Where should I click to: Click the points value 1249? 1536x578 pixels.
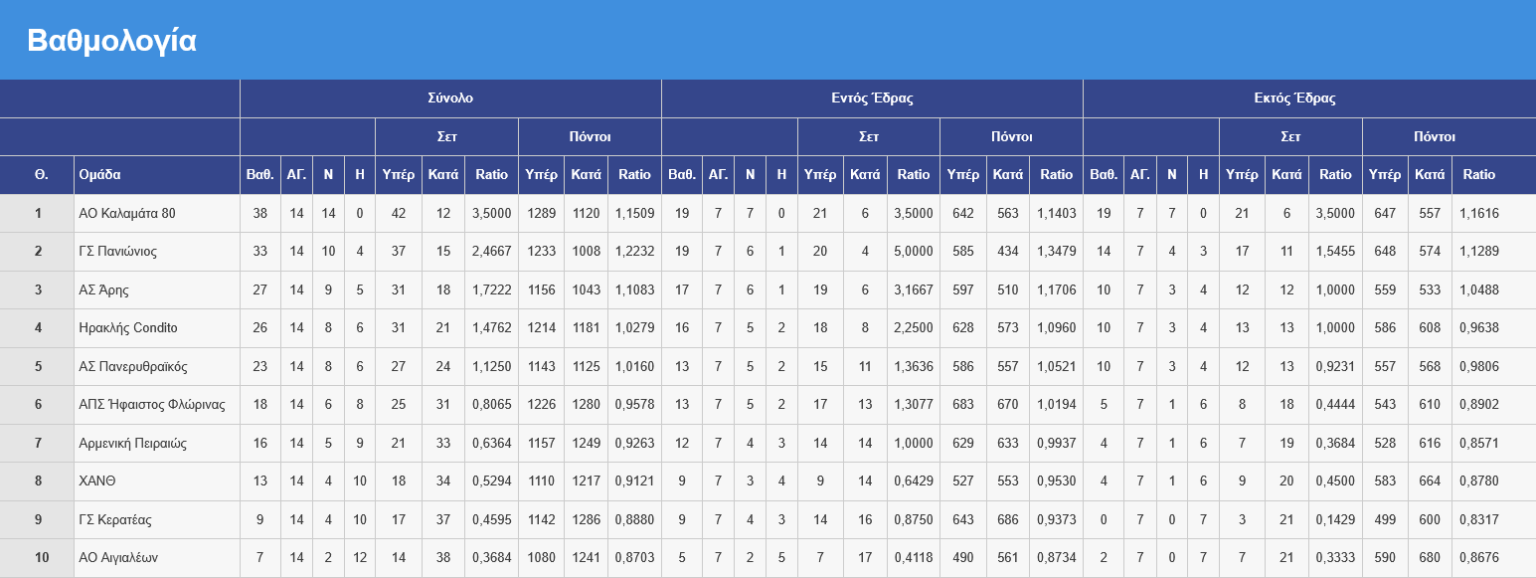pyautogui.click(x=586, y=443)
